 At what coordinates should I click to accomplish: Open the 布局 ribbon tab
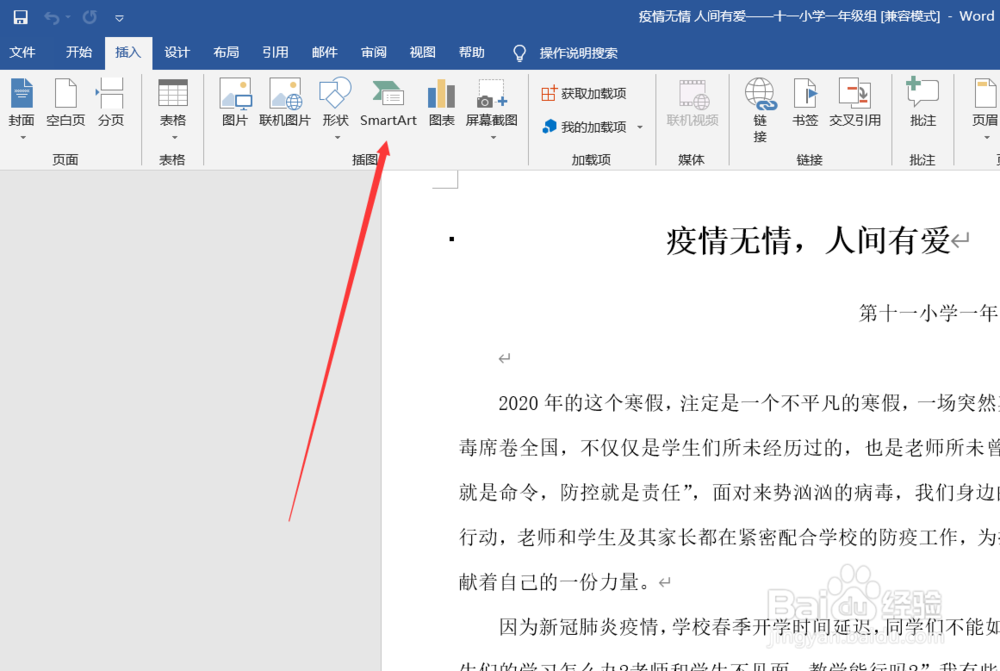coord(226,52)
